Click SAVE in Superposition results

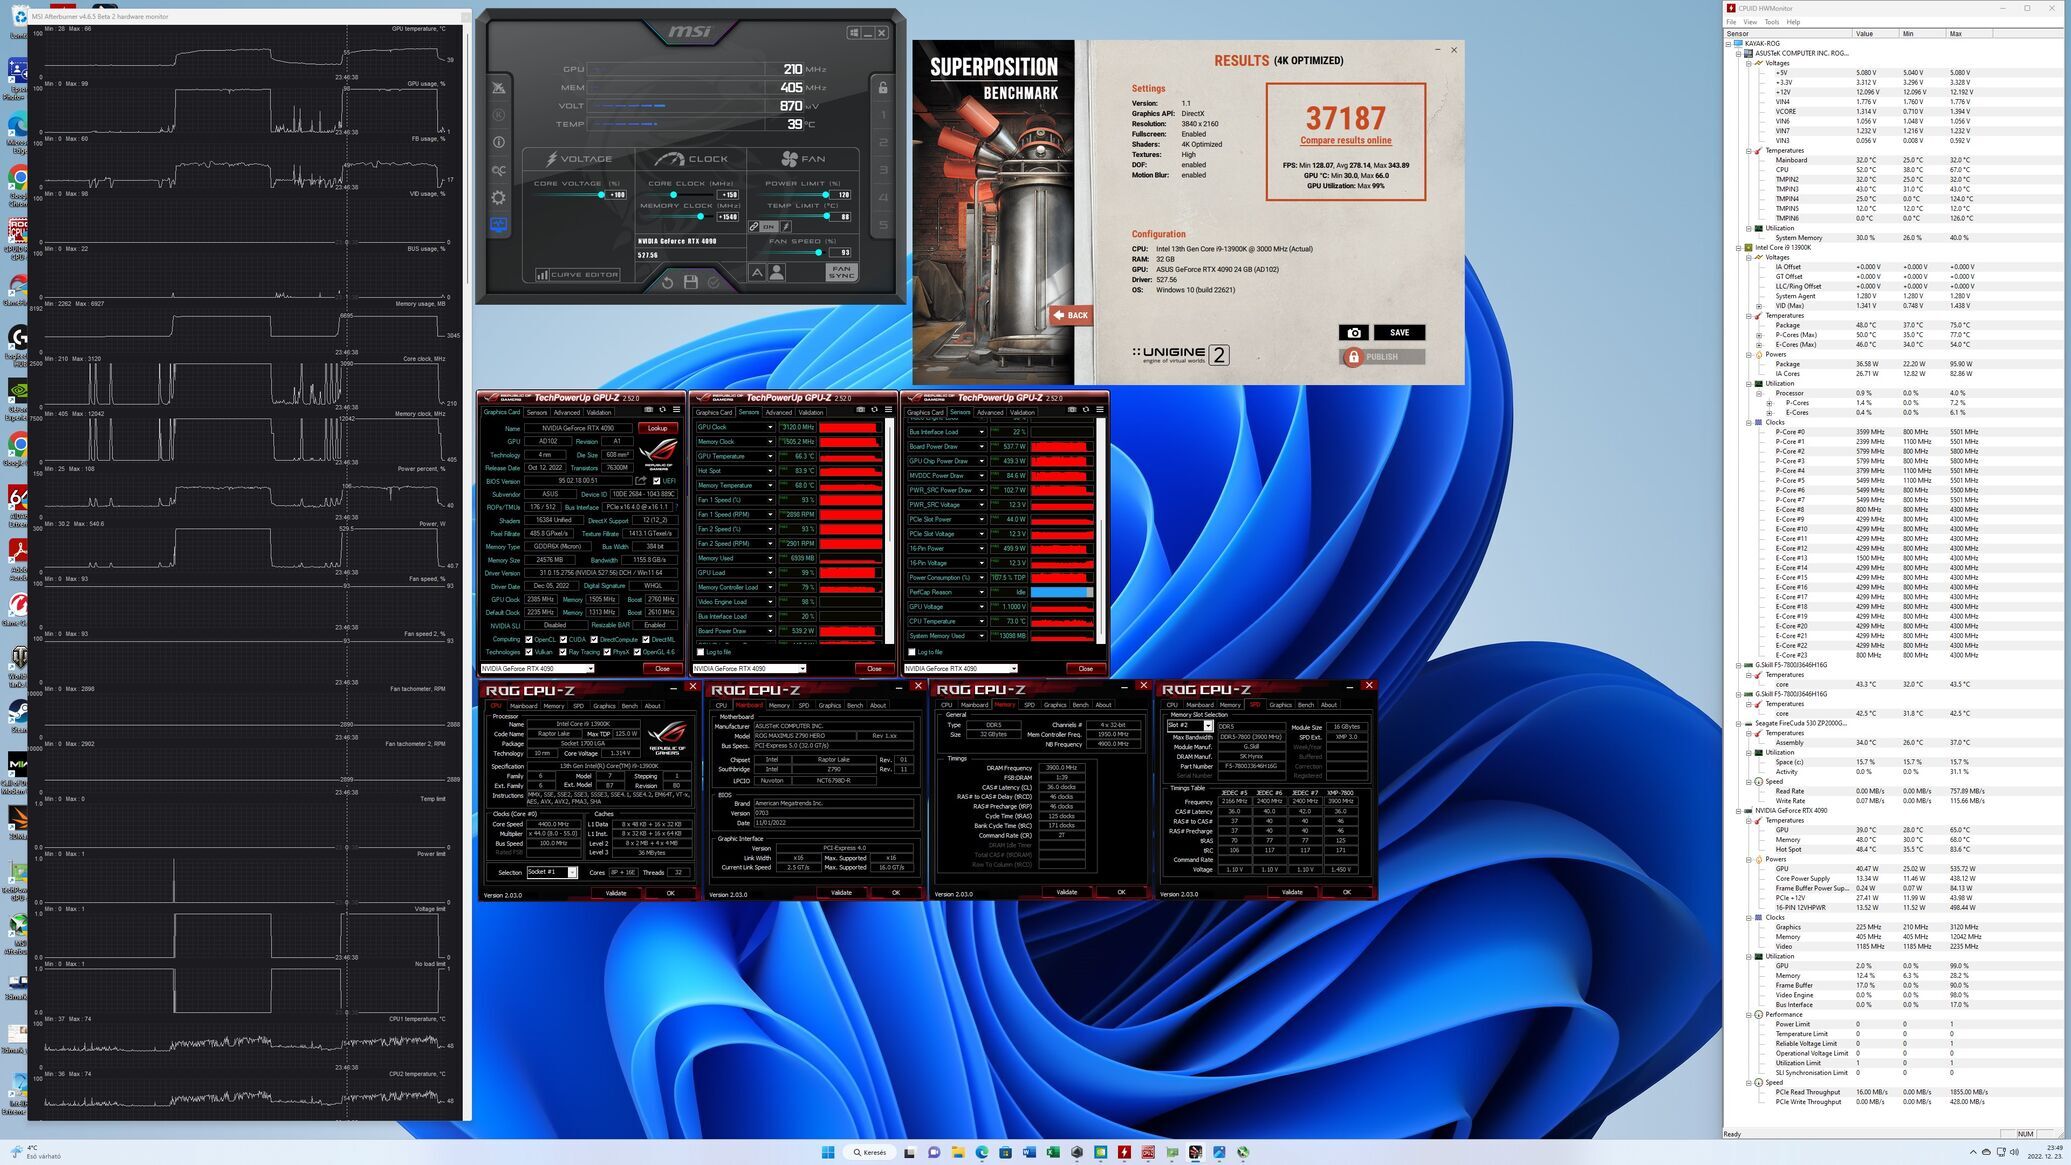pyautogui.click(x=1399, y=333)
